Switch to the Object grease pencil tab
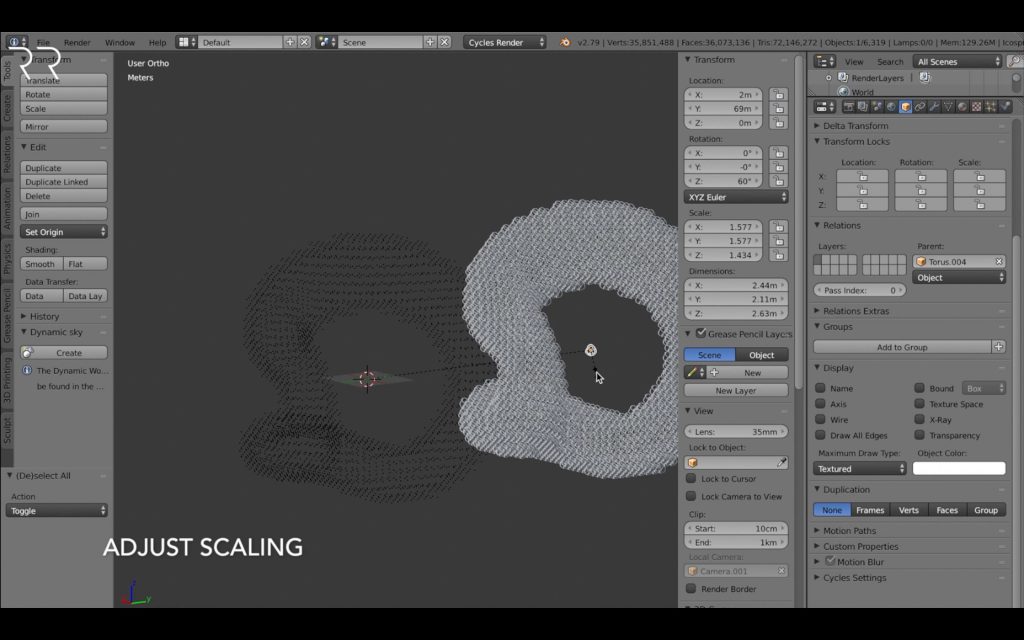Image resolution: width=1024 pixels, height=640 pixels. pyautogui.click(x=761, y=355)
